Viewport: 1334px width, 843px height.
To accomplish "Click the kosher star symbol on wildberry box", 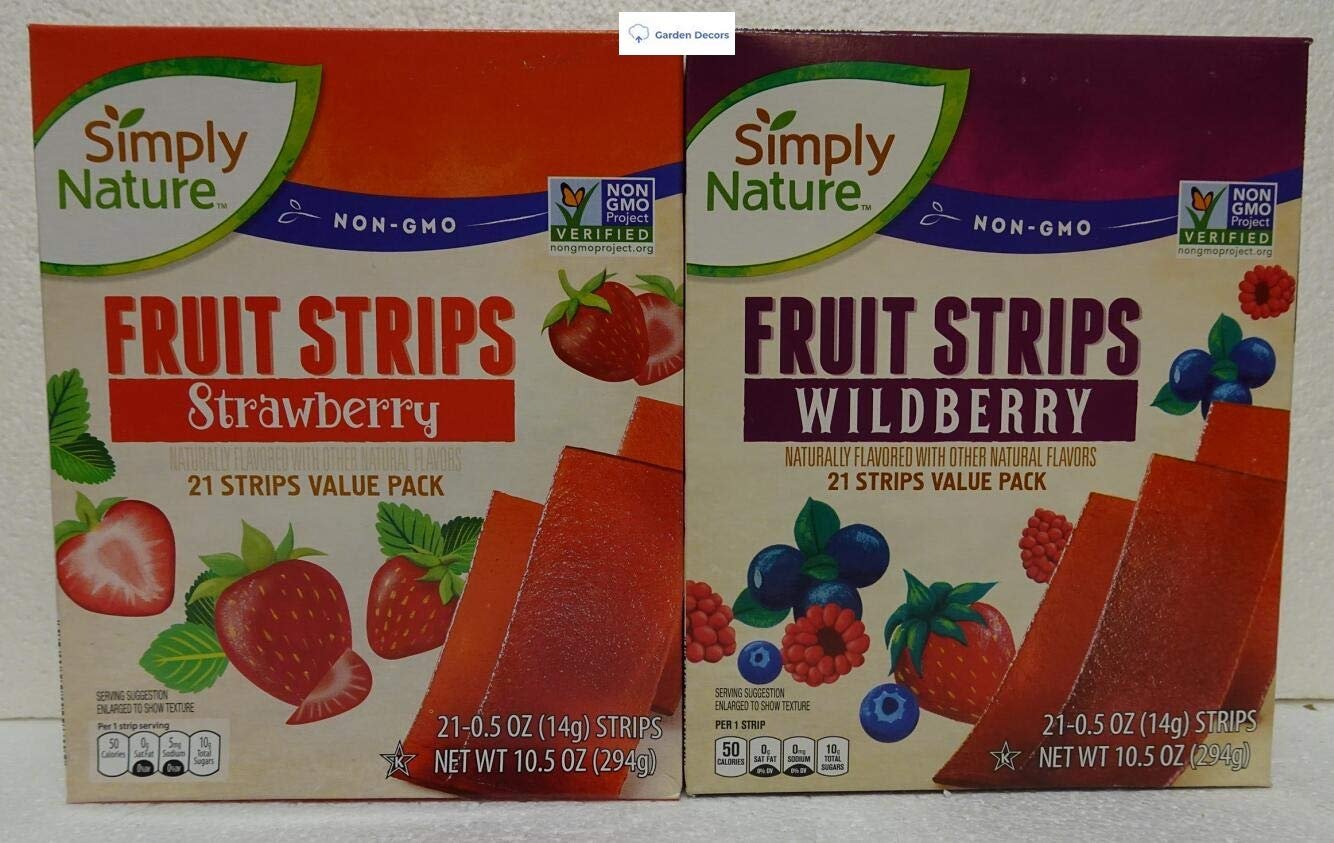I will click(x=1005, y=755).
